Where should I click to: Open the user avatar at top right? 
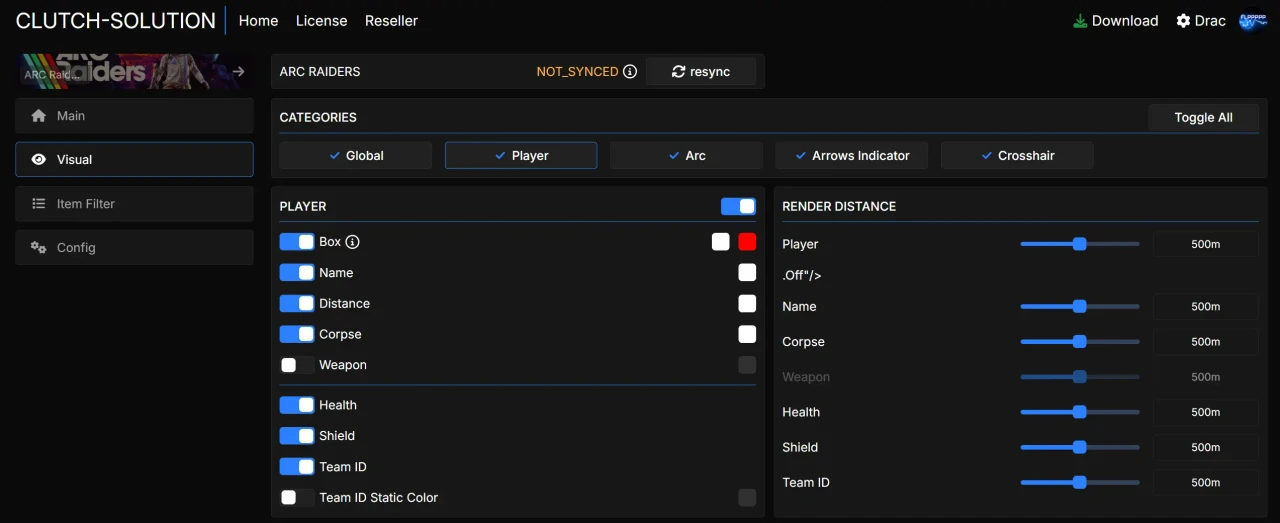(x=1253, y=20)
